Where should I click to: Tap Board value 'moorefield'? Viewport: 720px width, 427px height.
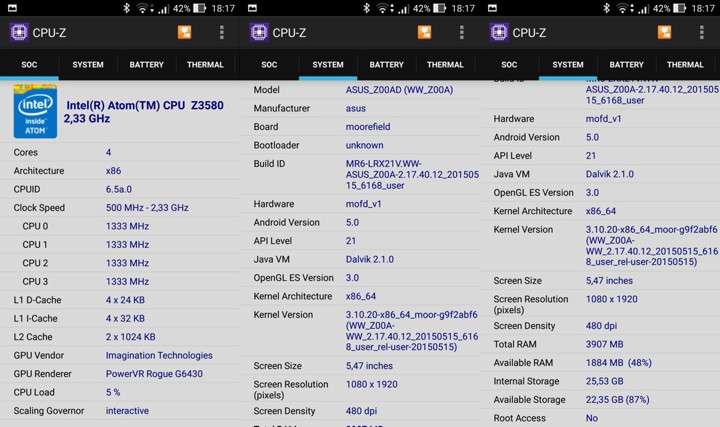click(368, 127)
